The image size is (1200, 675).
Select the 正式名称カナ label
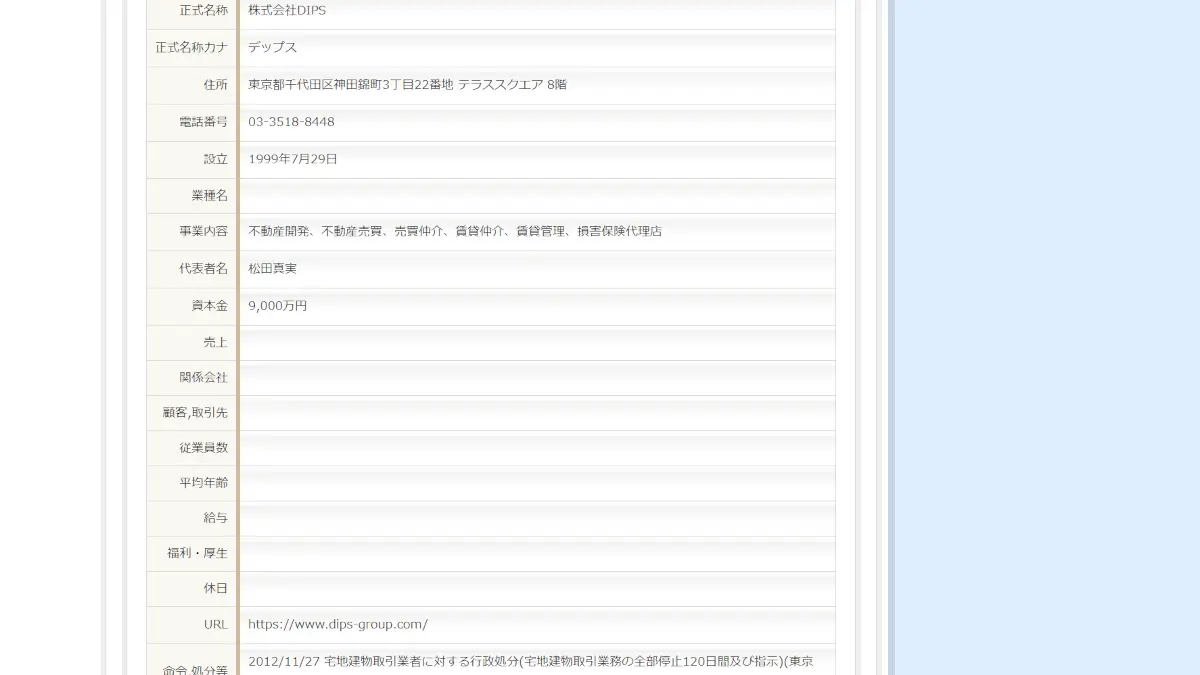point(191,48)
